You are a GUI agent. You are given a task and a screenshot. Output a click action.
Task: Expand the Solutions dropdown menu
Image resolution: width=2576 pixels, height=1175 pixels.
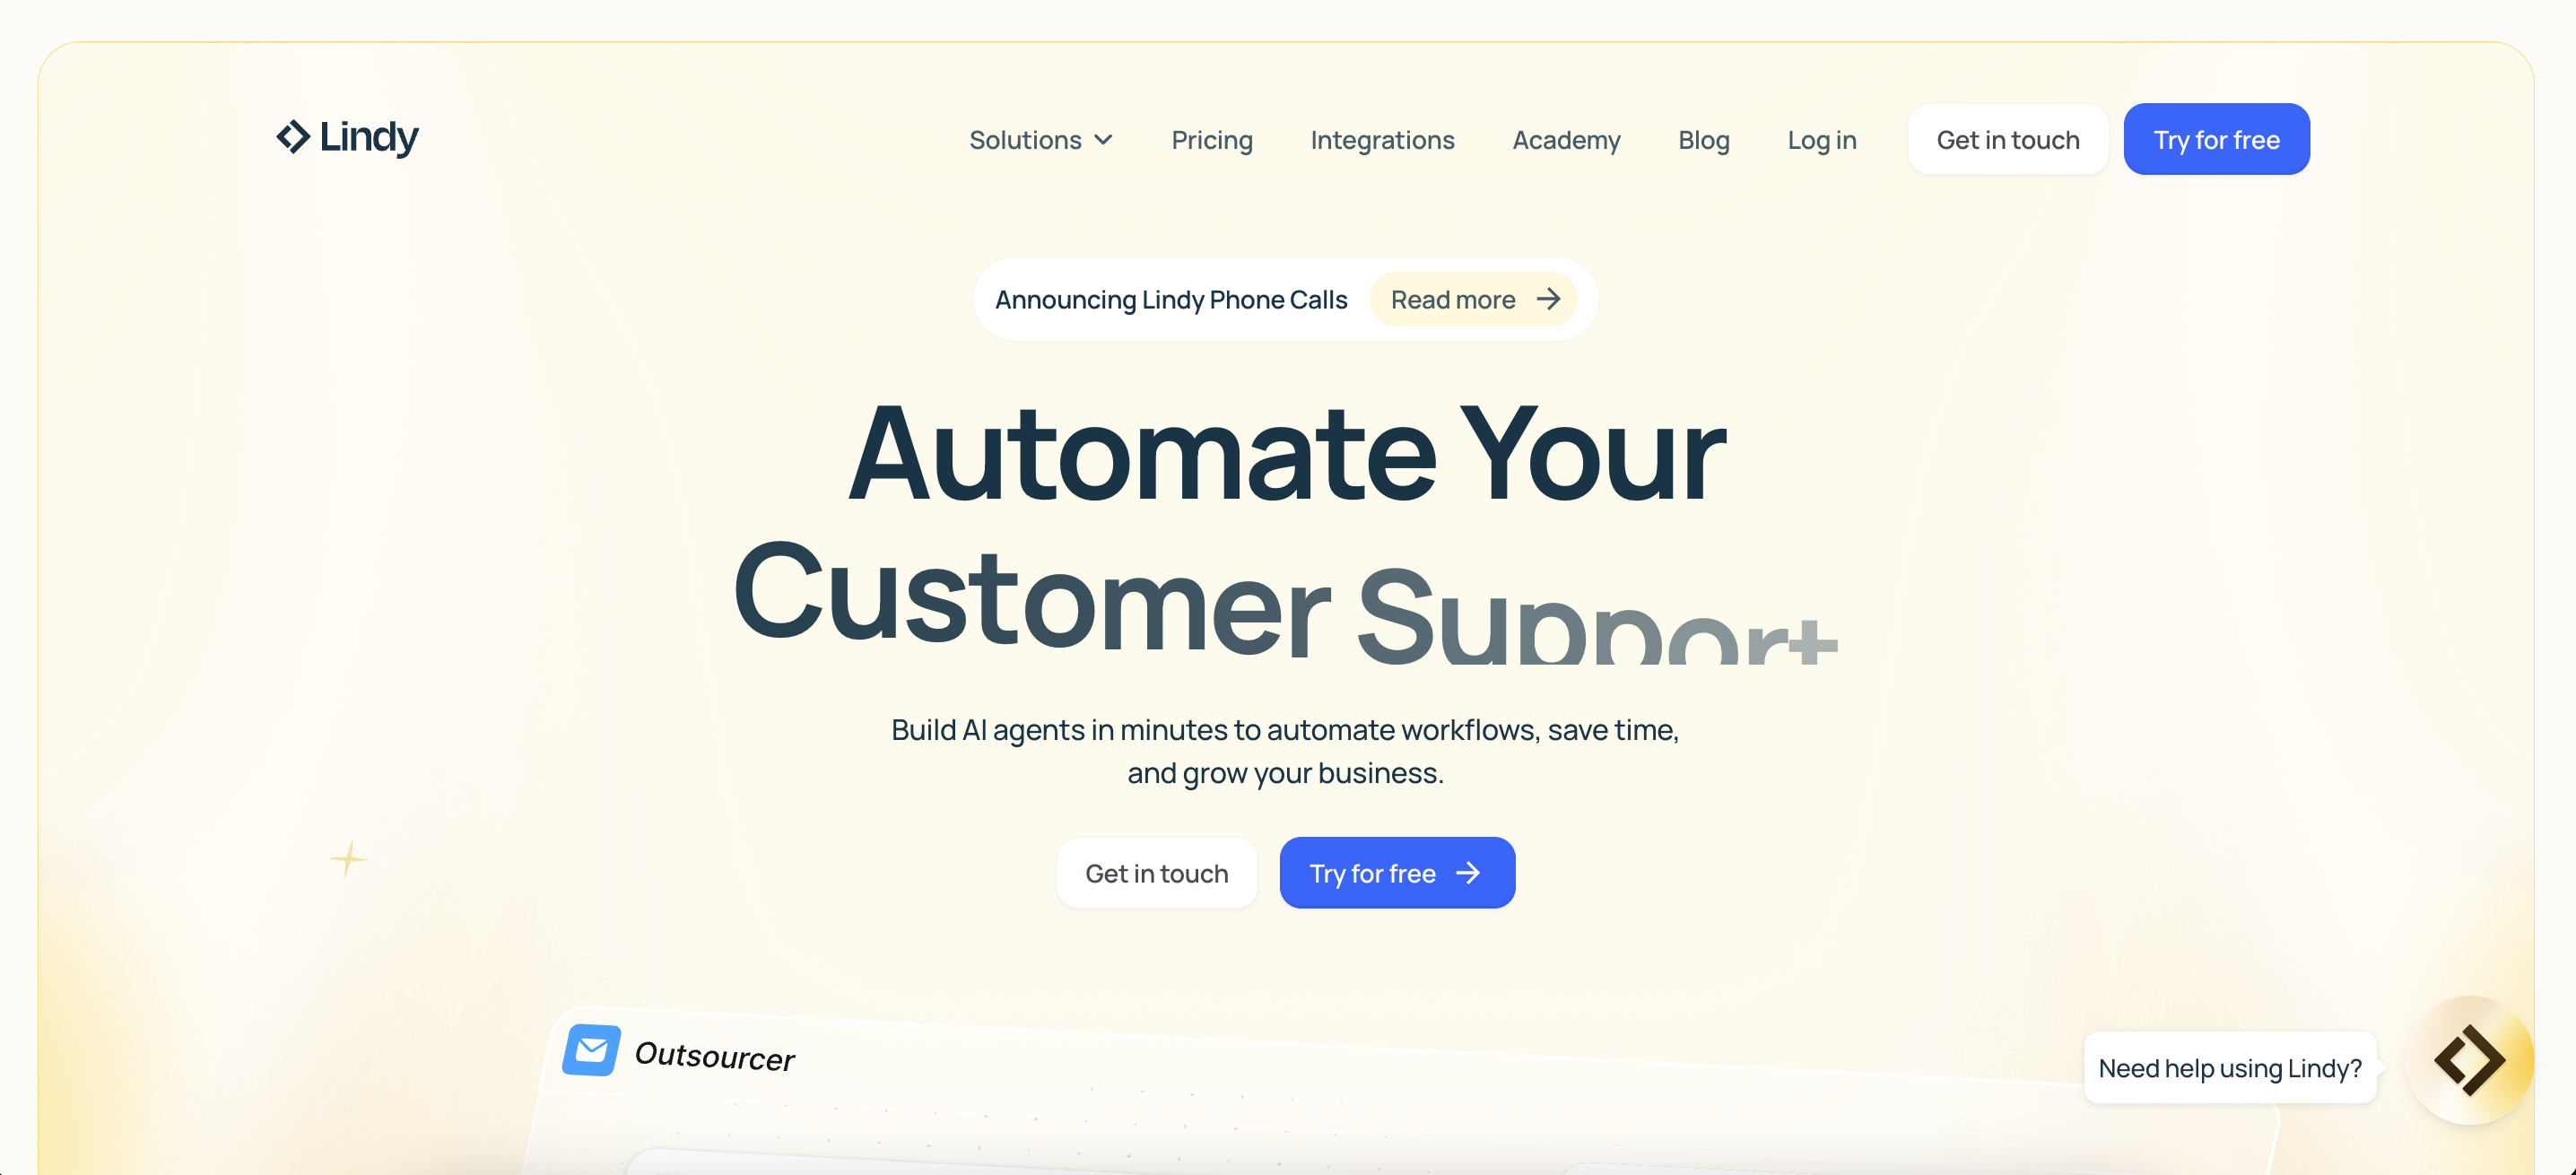coord(1041,140)
